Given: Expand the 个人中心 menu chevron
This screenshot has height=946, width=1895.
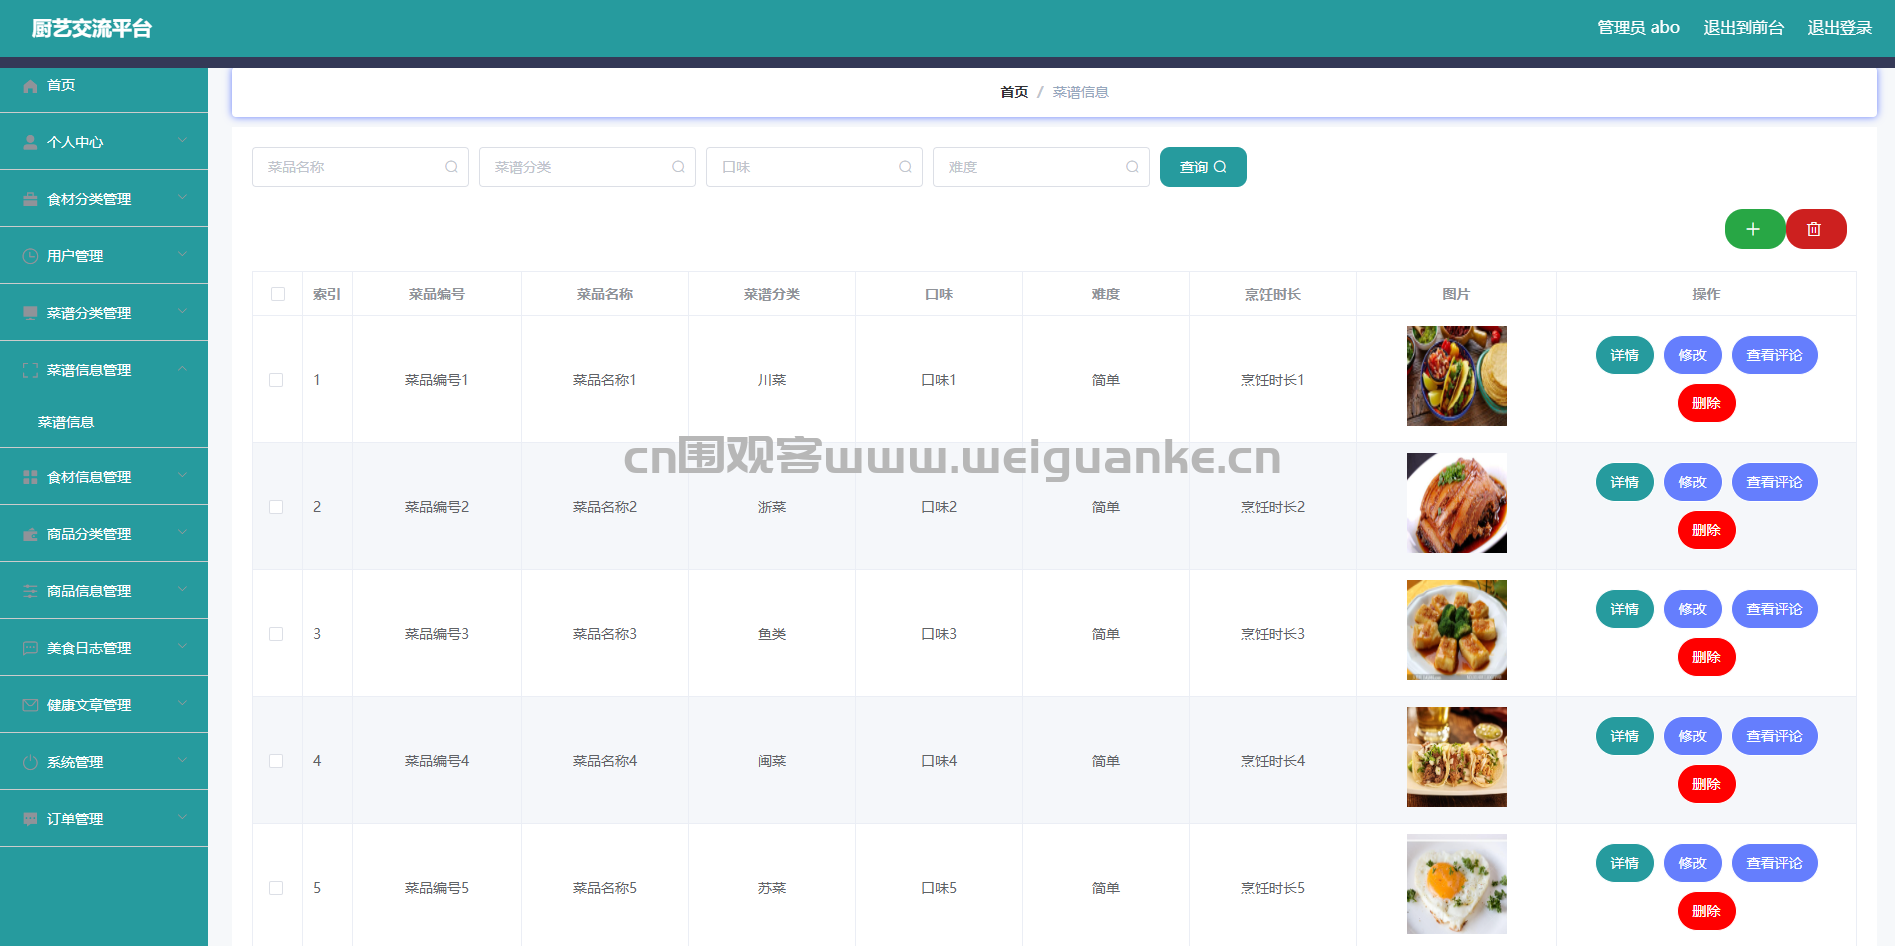Looking at the screenshot, I should pos(182,141).
